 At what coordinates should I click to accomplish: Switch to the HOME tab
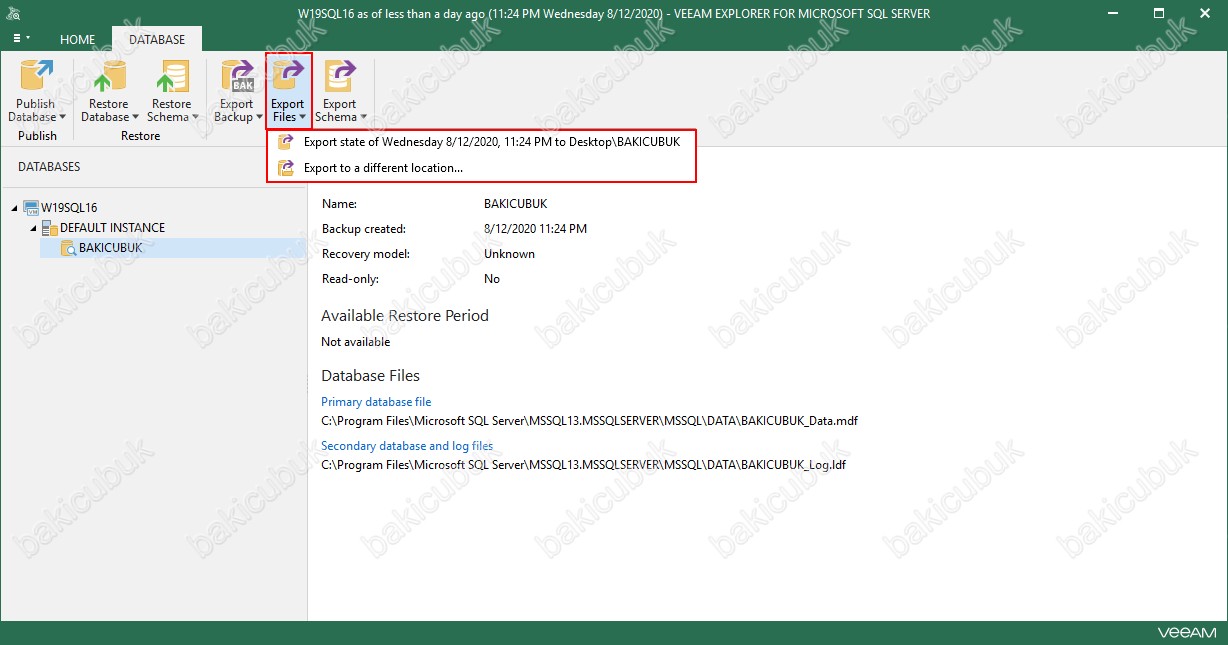tap(77, 39)
